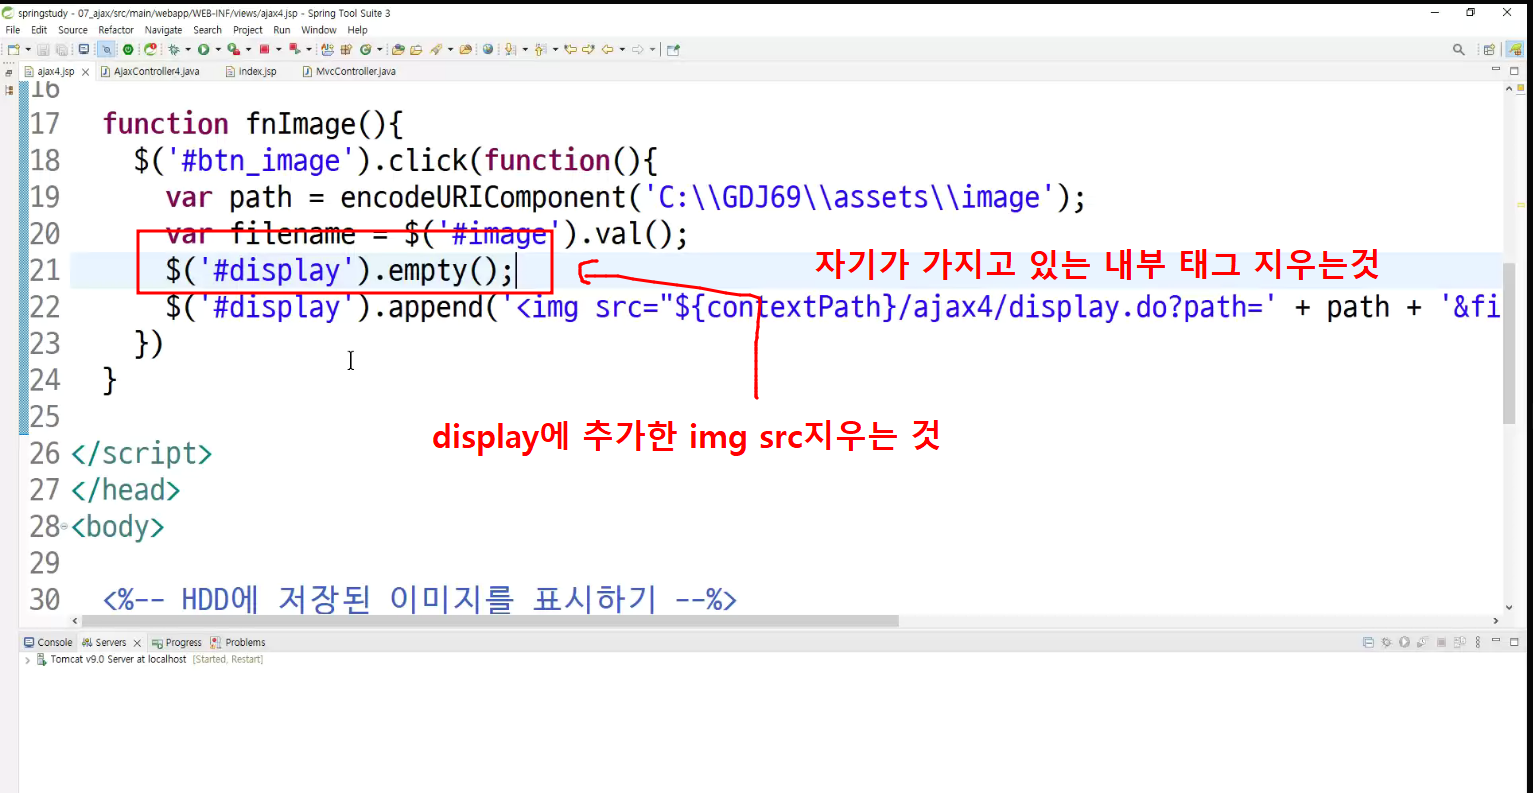
Task: Click the Start server in profile mode icon
Action: click(1422, 642)
